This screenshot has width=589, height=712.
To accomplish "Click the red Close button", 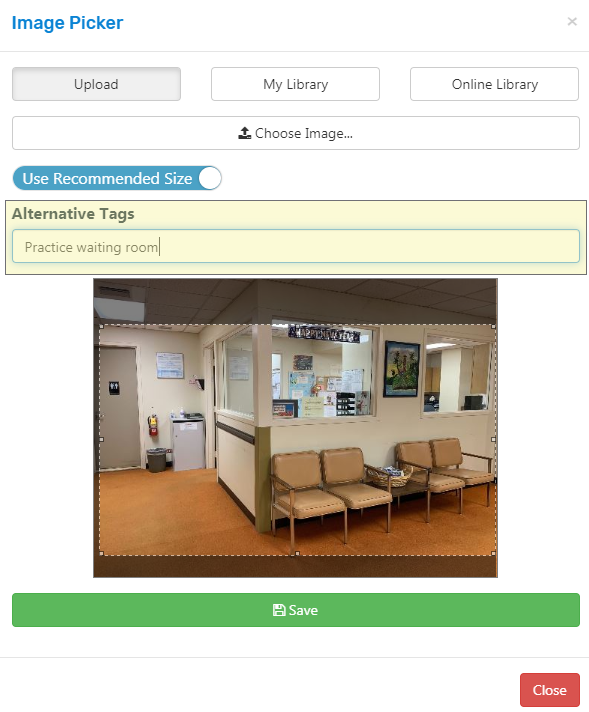I will click(549, 690).
